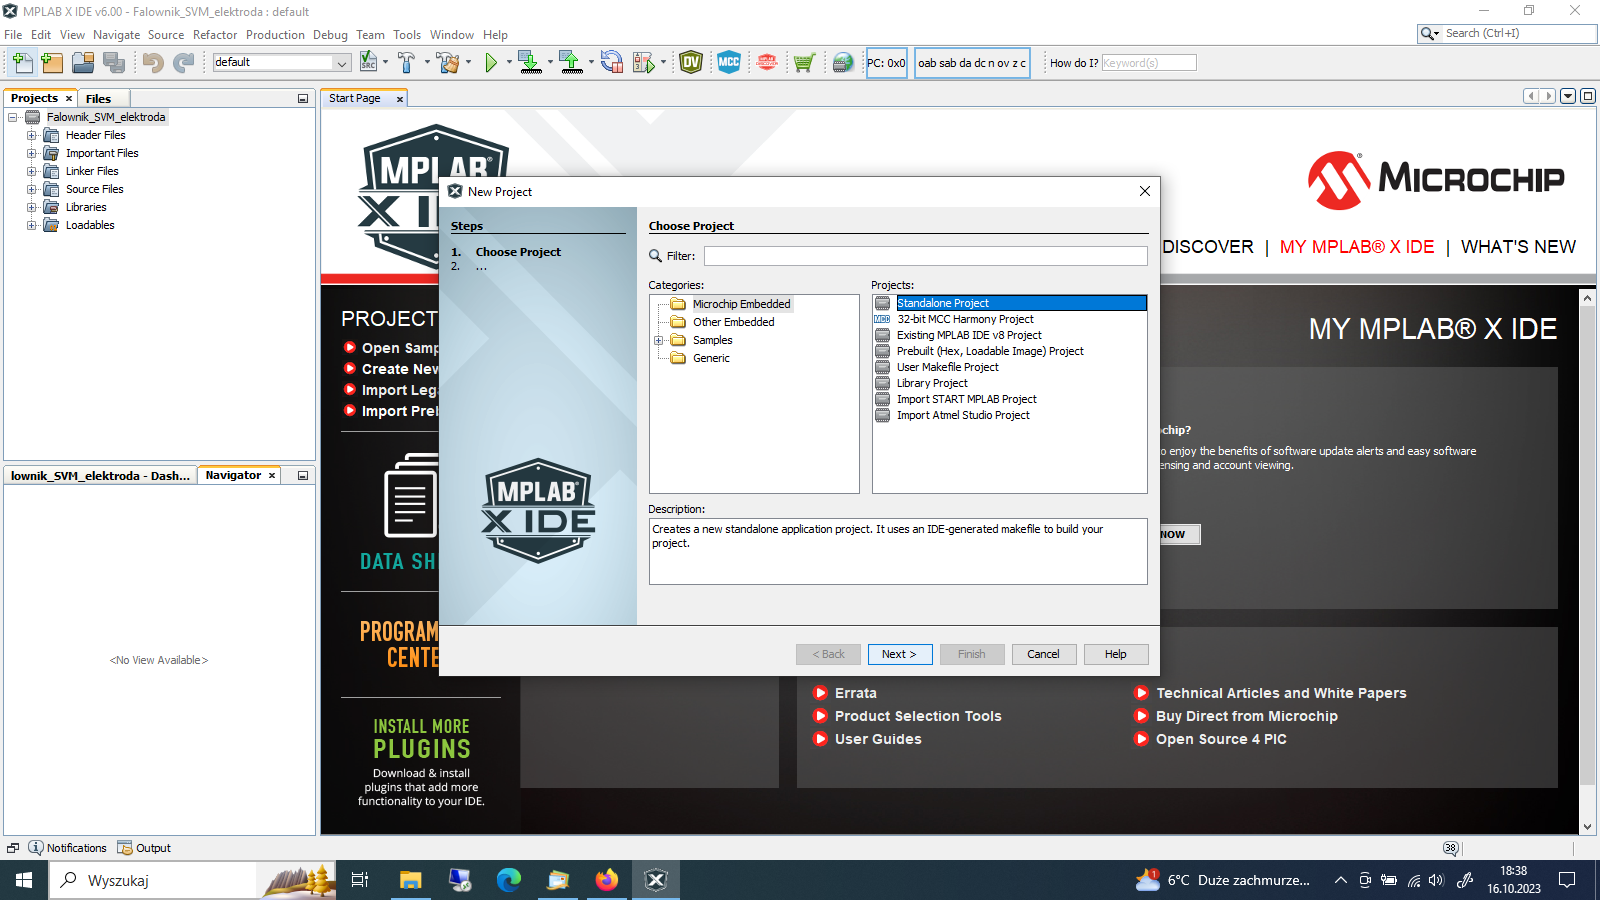This screenshot has height=900, width=1600.
Task: Select Prebuilt (Hex, Loadable Image) Project
Action: click(x=990, y=351)
